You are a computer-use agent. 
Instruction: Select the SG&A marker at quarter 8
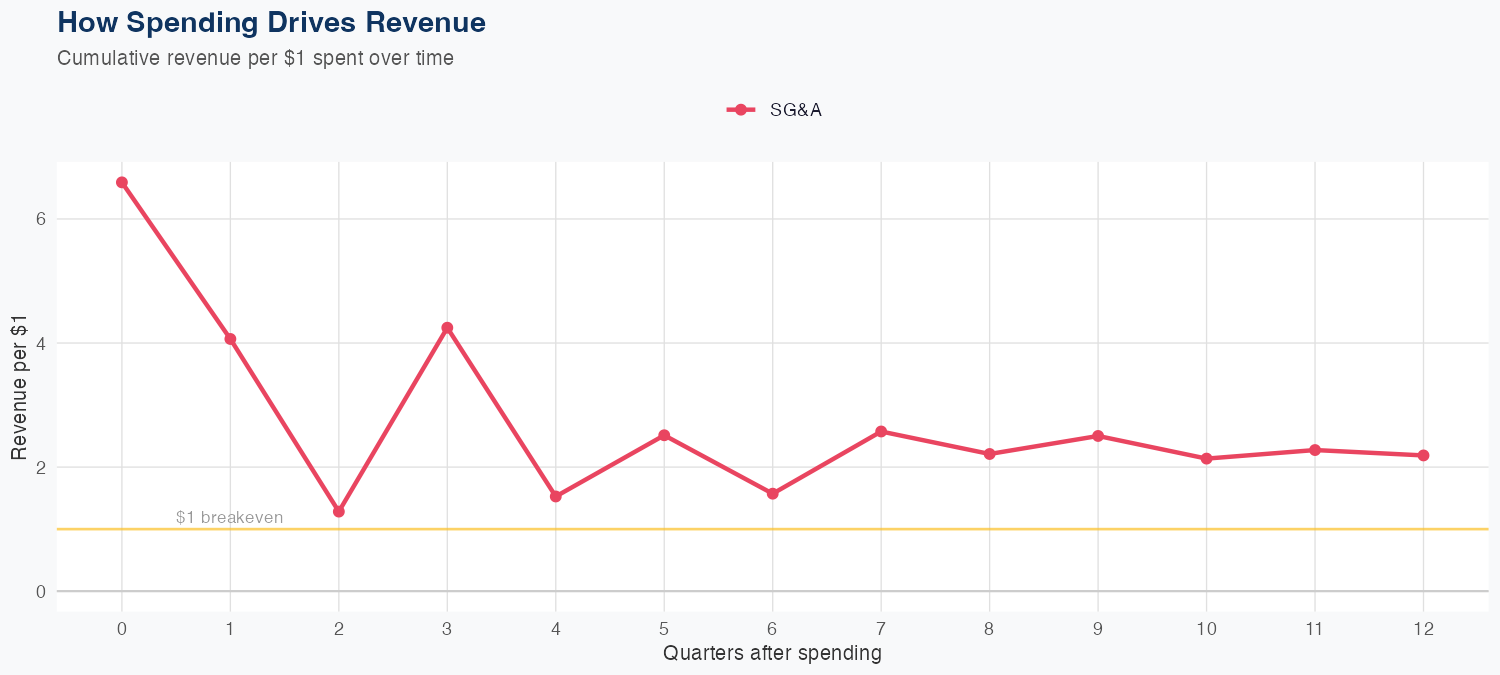990,454
